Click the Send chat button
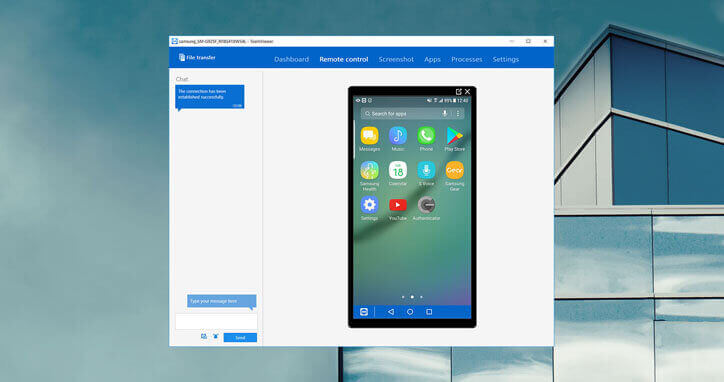 (x=240, y=338)
